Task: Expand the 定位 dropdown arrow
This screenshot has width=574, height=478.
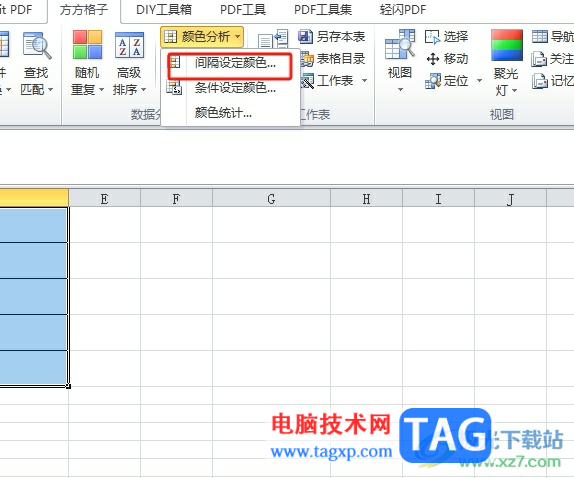Action: tap(479, 80)
